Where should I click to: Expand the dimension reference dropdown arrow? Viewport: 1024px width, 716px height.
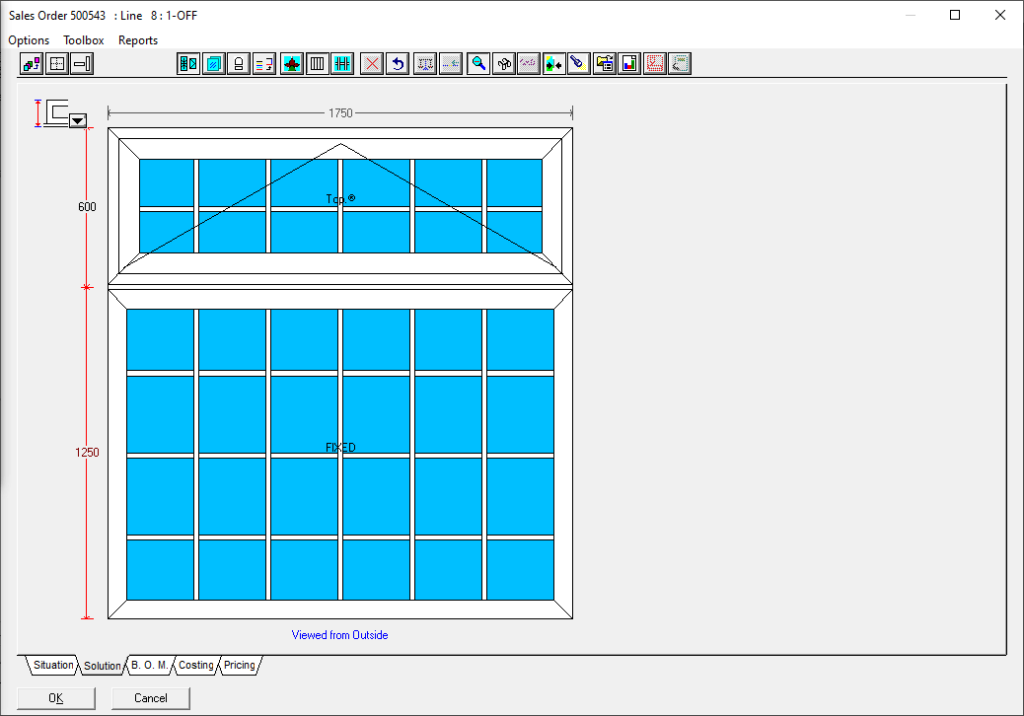pyautogui.click(x=78, y=120)
